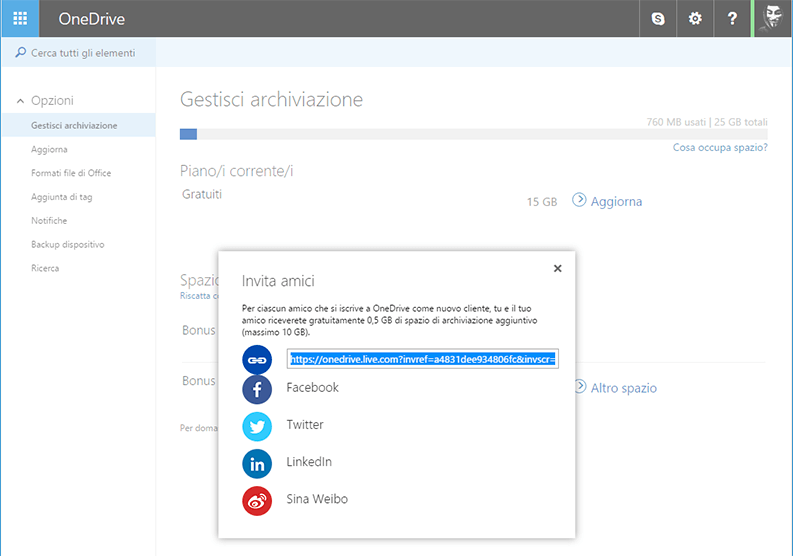Open Aggiunta di tag option
This screenshot has height=556, width=793.
[x=62, y=197]
